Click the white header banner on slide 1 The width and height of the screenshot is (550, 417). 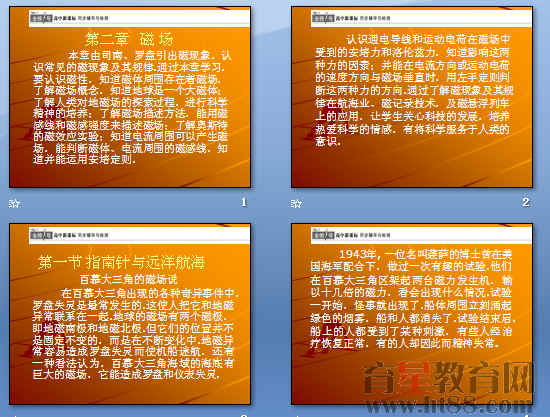click(140, 18)
